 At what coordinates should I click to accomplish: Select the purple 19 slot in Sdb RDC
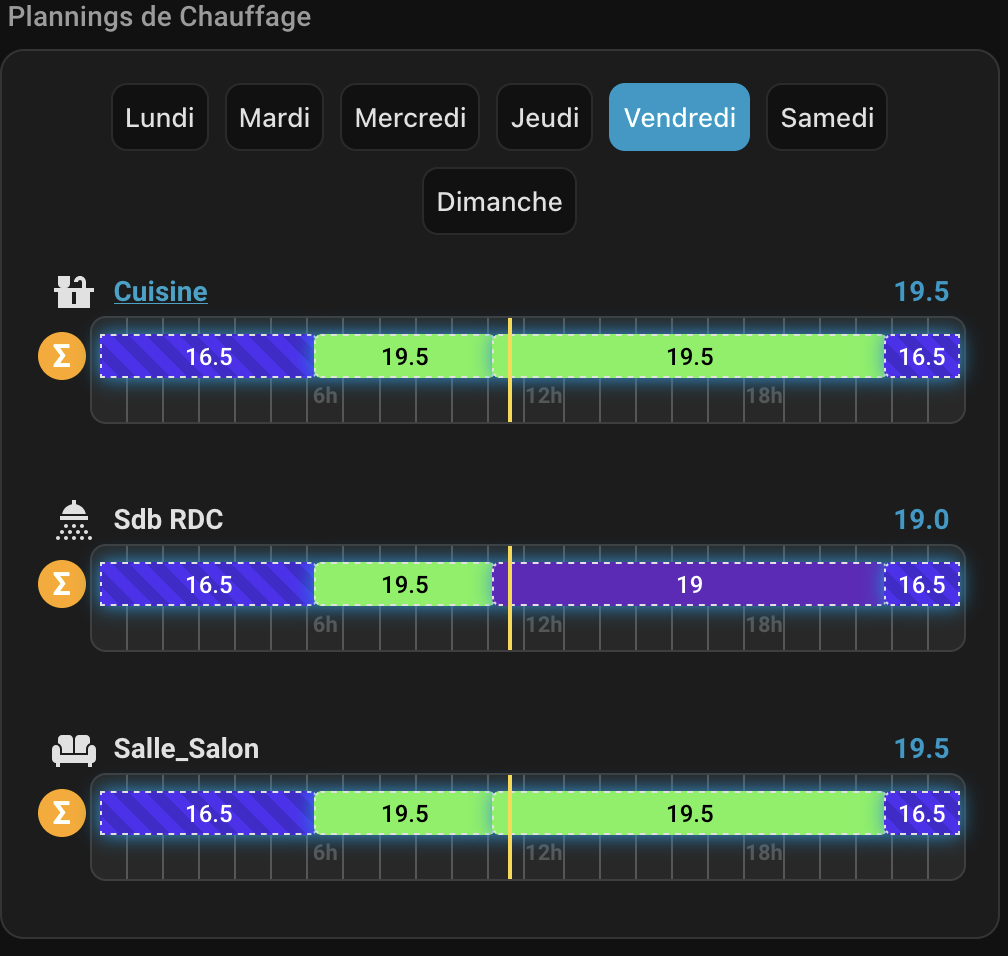coord(690,585)
